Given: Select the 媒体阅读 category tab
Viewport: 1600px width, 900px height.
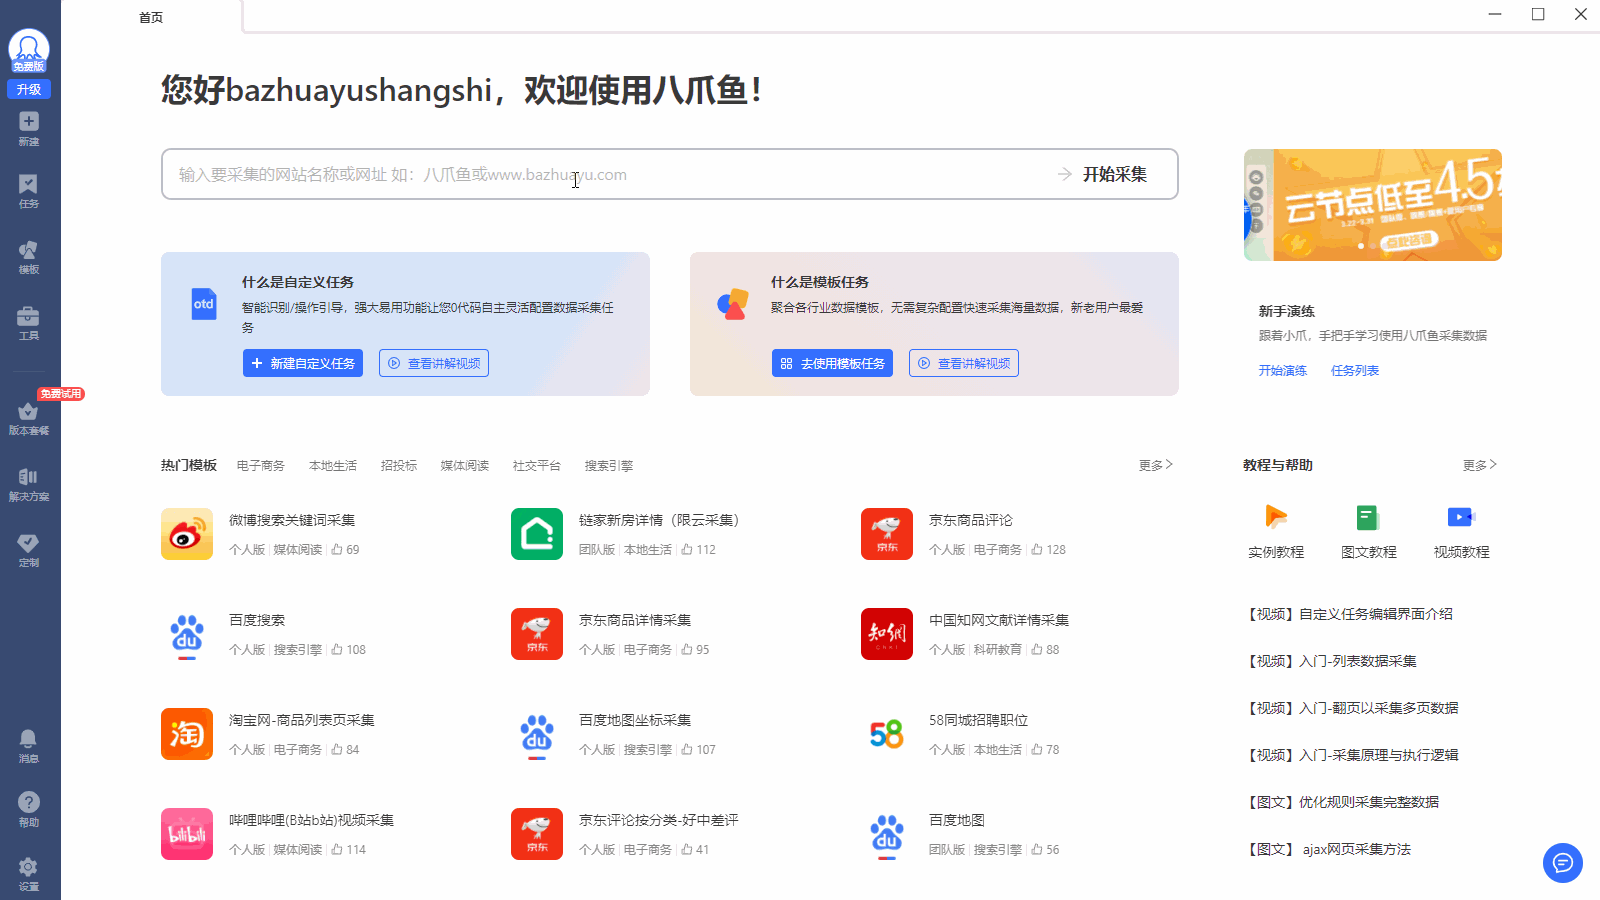Looking at the screenshot, I should click(465, 465).
